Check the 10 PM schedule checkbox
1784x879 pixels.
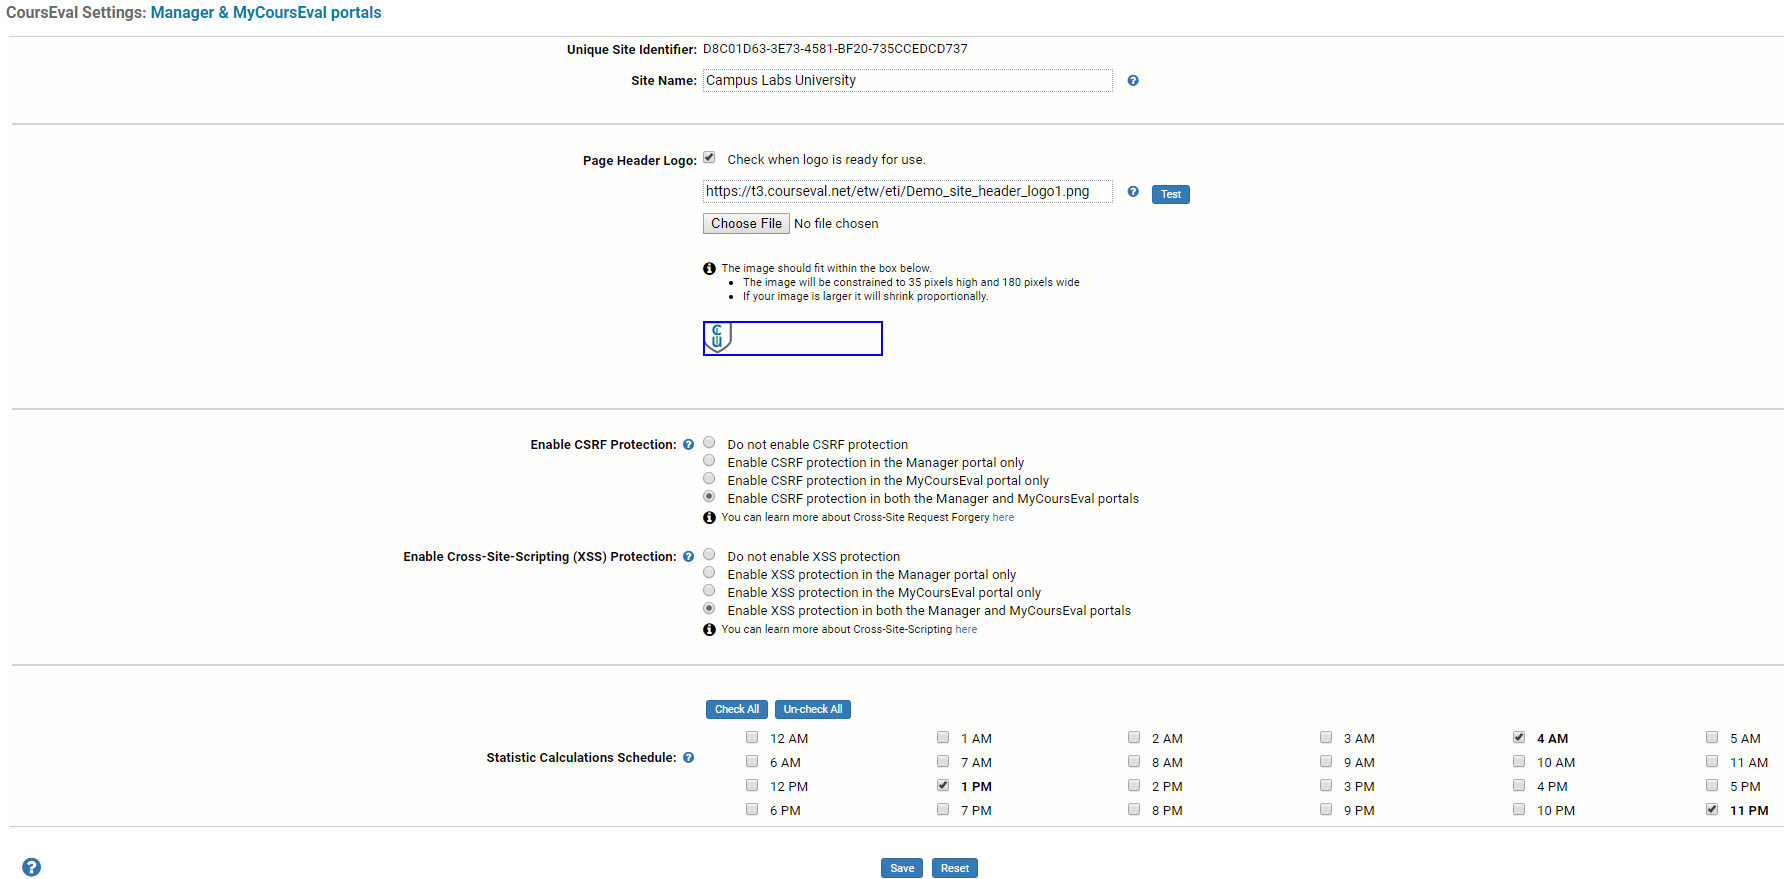click(x=1519, y=810)
